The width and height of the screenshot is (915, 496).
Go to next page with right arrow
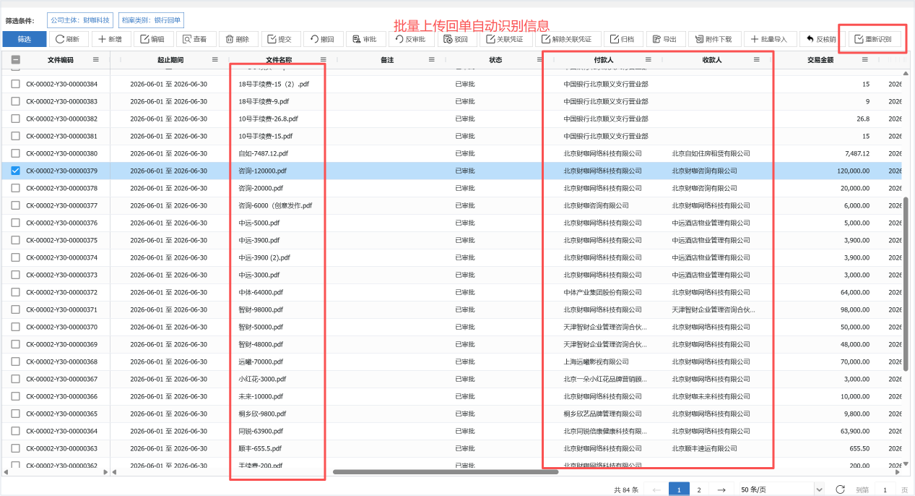(721, 490)
